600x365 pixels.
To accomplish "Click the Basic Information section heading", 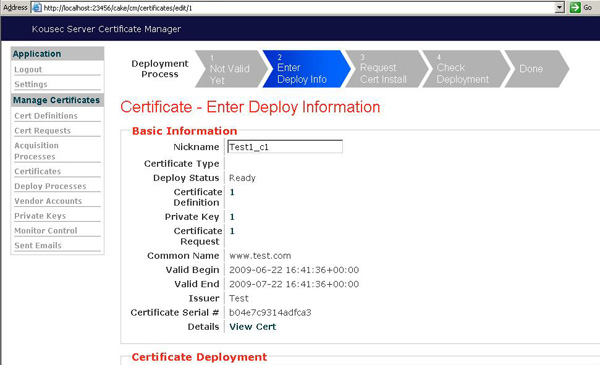I will point(184,131).
